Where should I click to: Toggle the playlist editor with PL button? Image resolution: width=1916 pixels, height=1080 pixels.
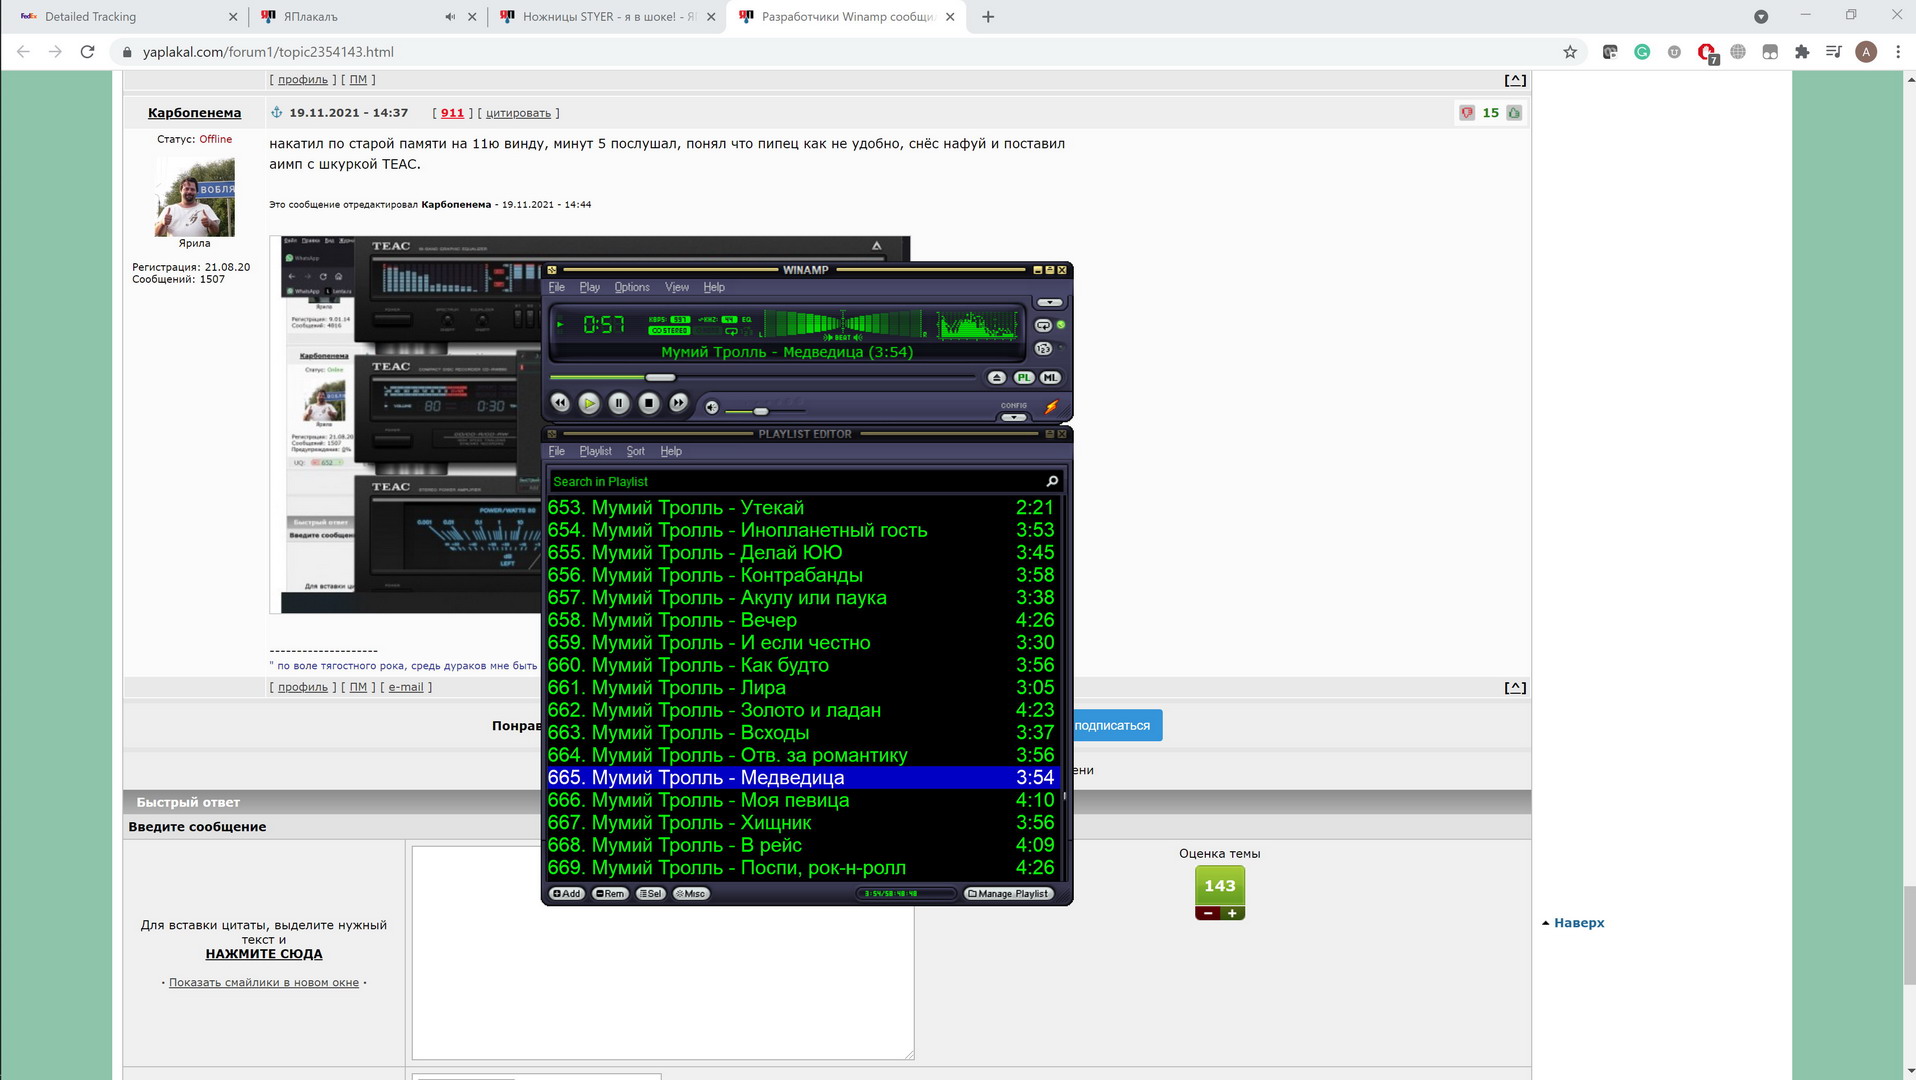pos(1024,378)
